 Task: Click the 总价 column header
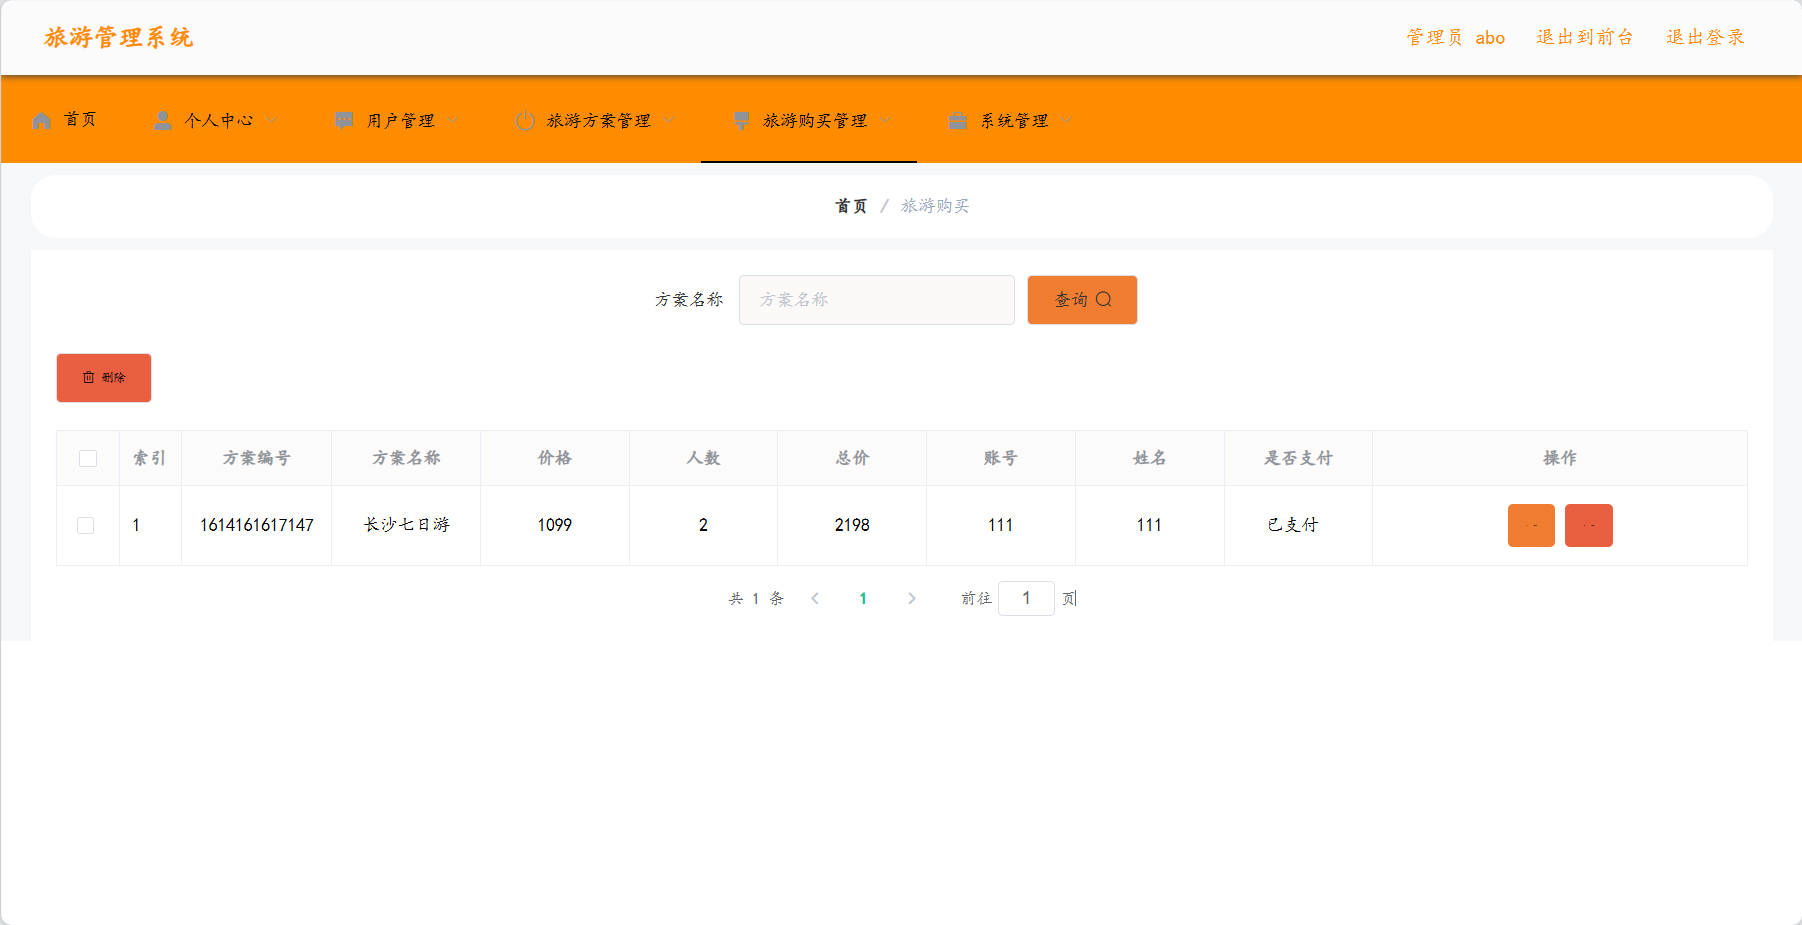coord(852,458)
